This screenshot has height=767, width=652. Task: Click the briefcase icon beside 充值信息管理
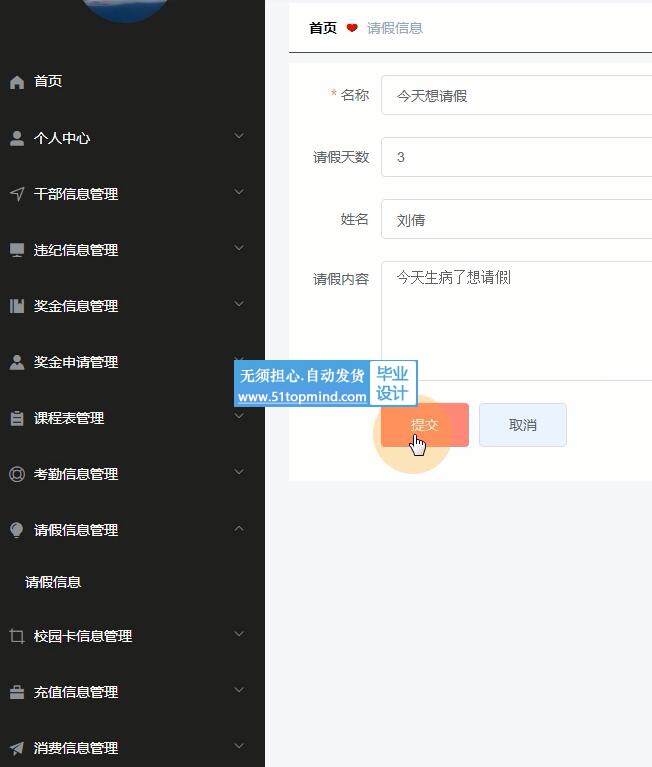pos(17,692)
